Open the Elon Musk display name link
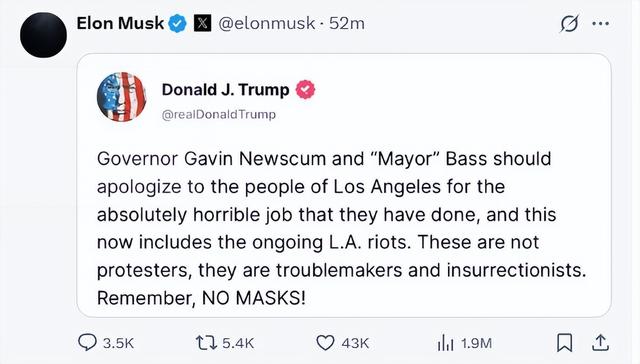640x364 pixels. point(120,24)
